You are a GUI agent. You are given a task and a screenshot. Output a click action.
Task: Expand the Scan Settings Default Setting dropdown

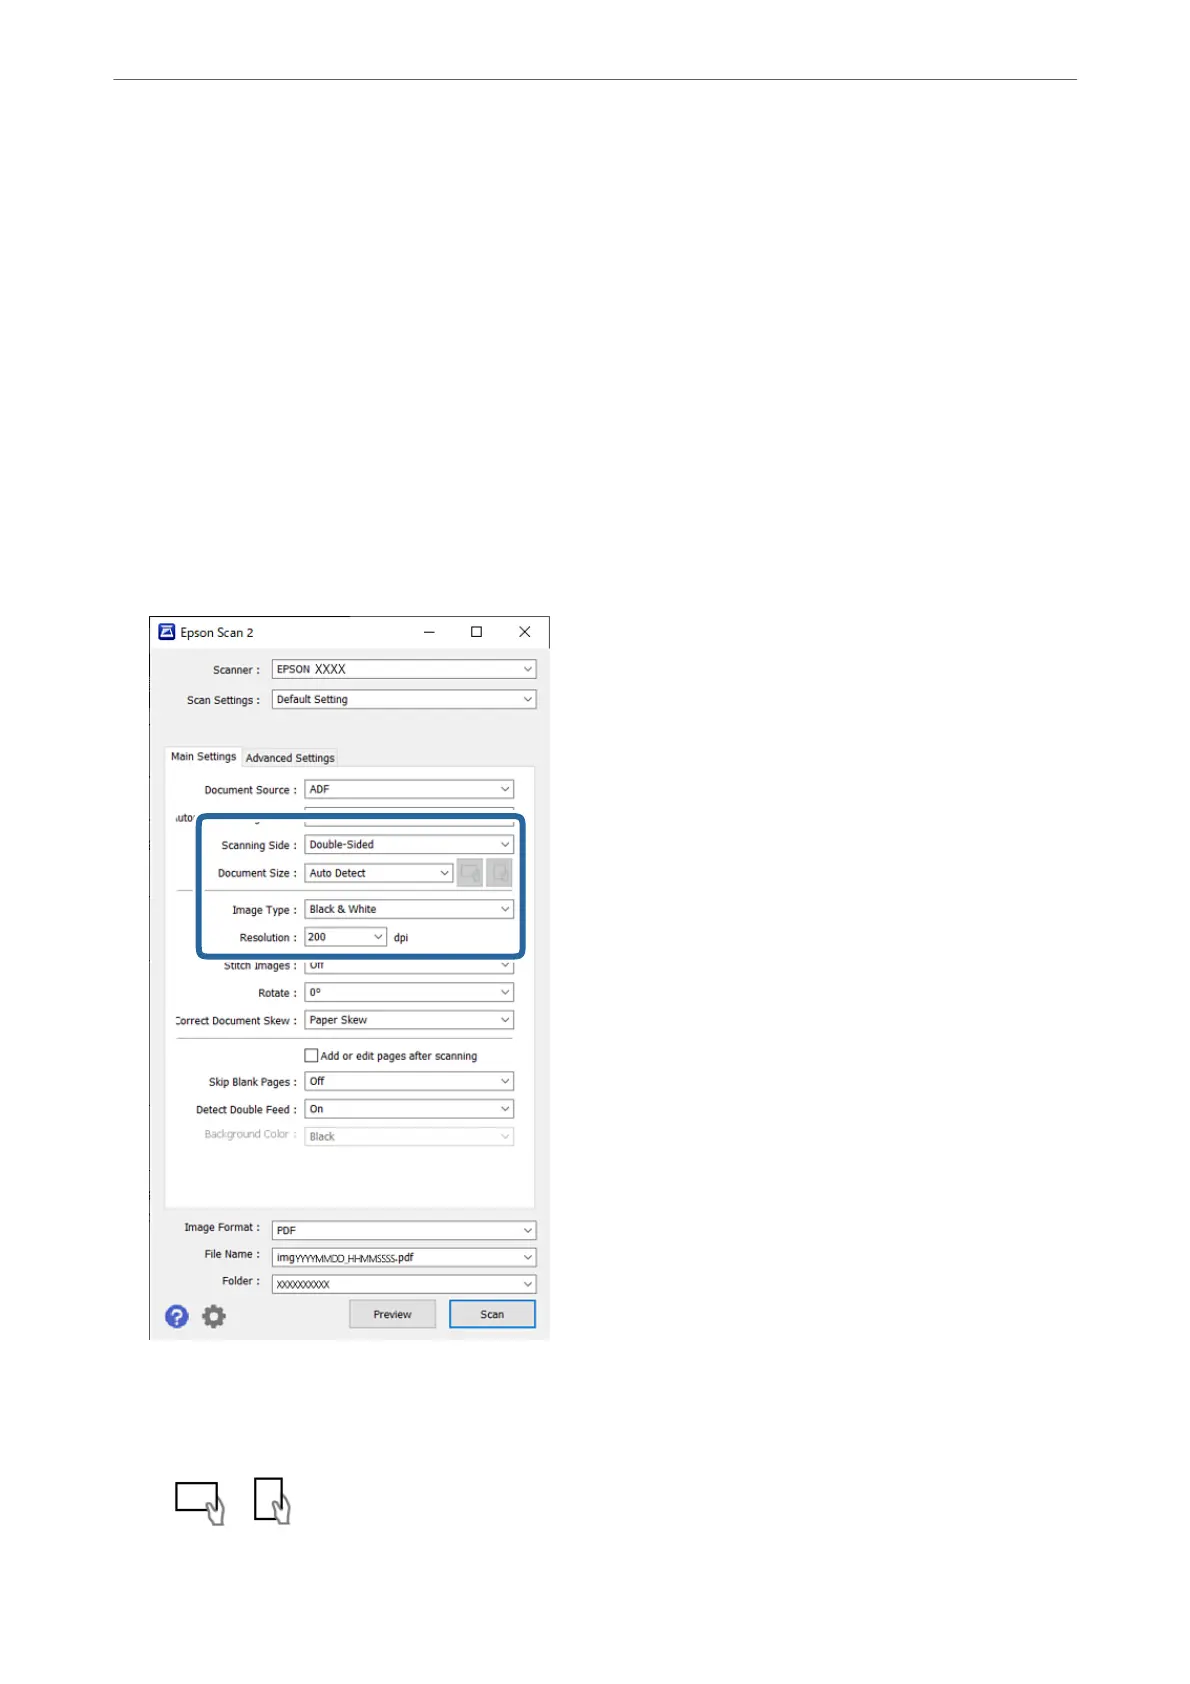[404, 699]
